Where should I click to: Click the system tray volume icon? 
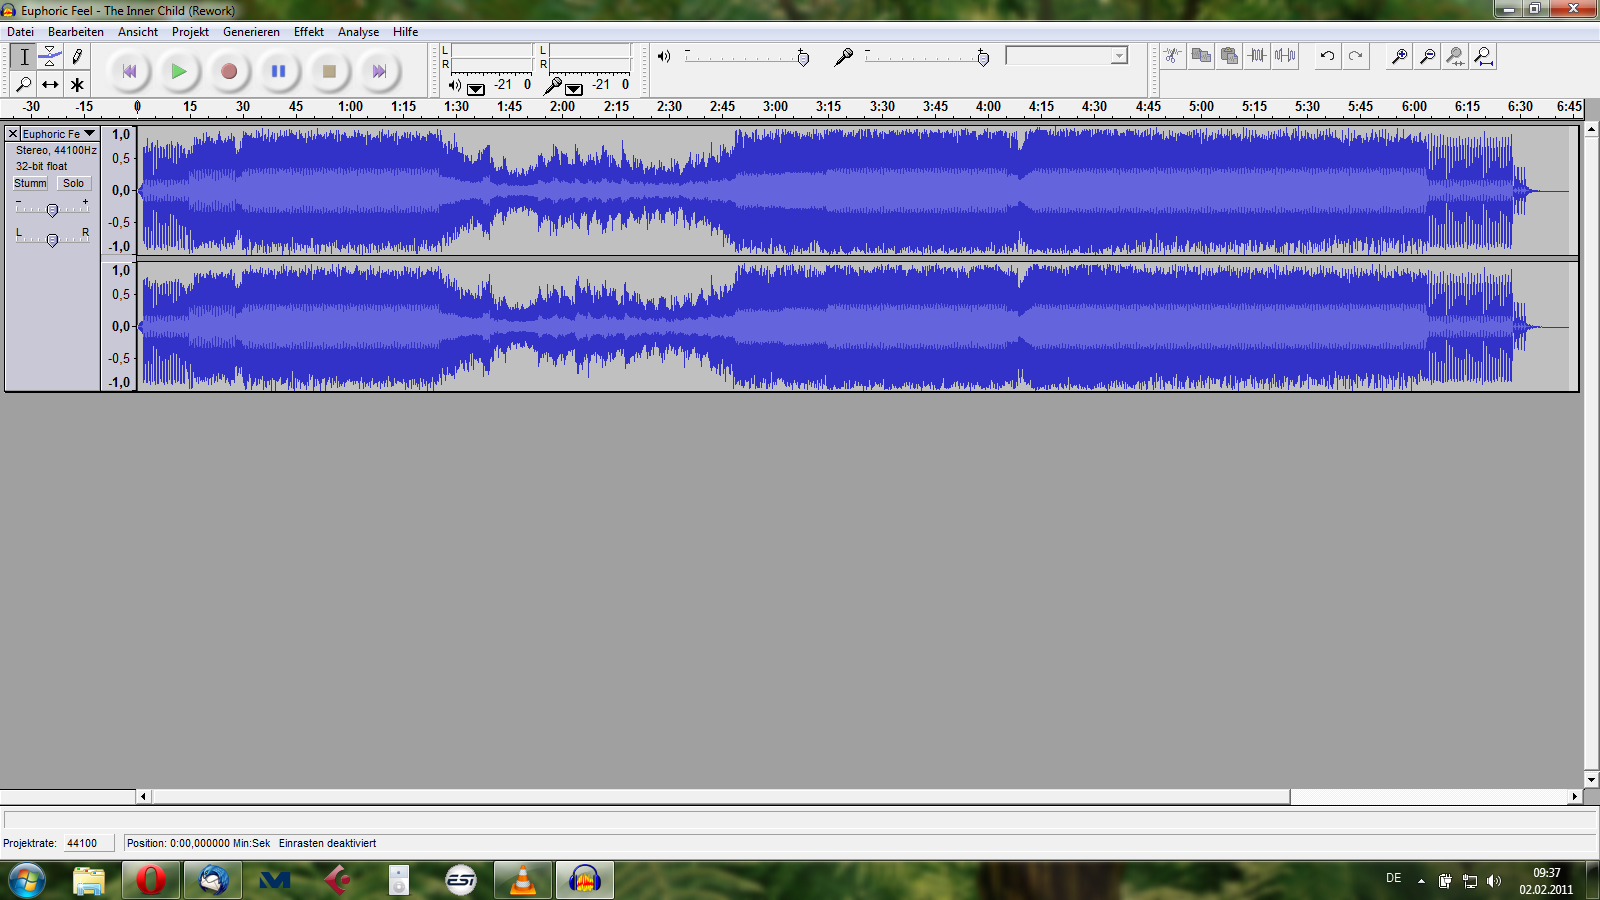click(1494, 881)
